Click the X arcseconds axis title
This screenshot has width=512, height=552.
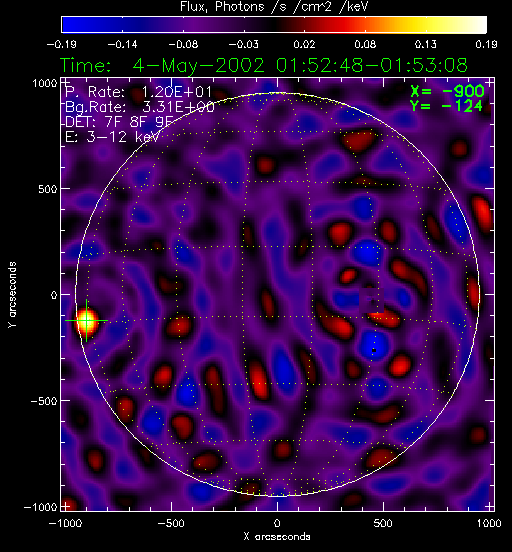[277, 537]
